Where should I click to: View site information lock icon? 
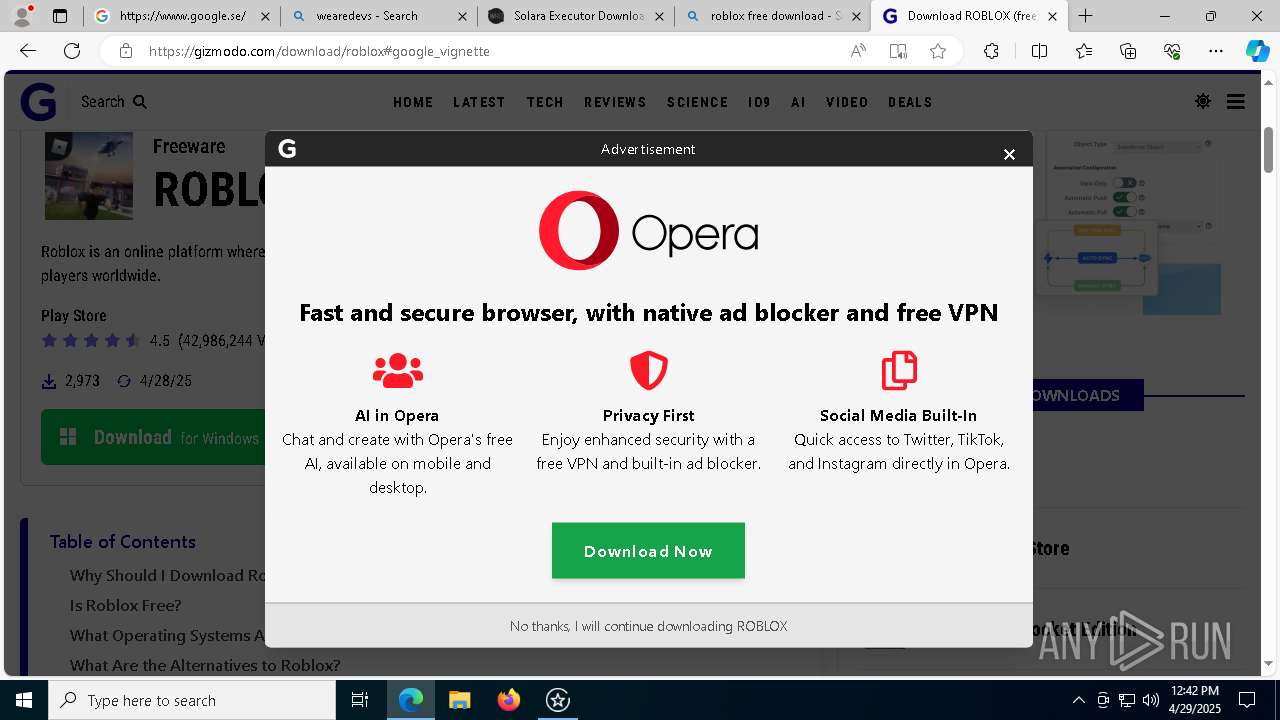[125, 51]
